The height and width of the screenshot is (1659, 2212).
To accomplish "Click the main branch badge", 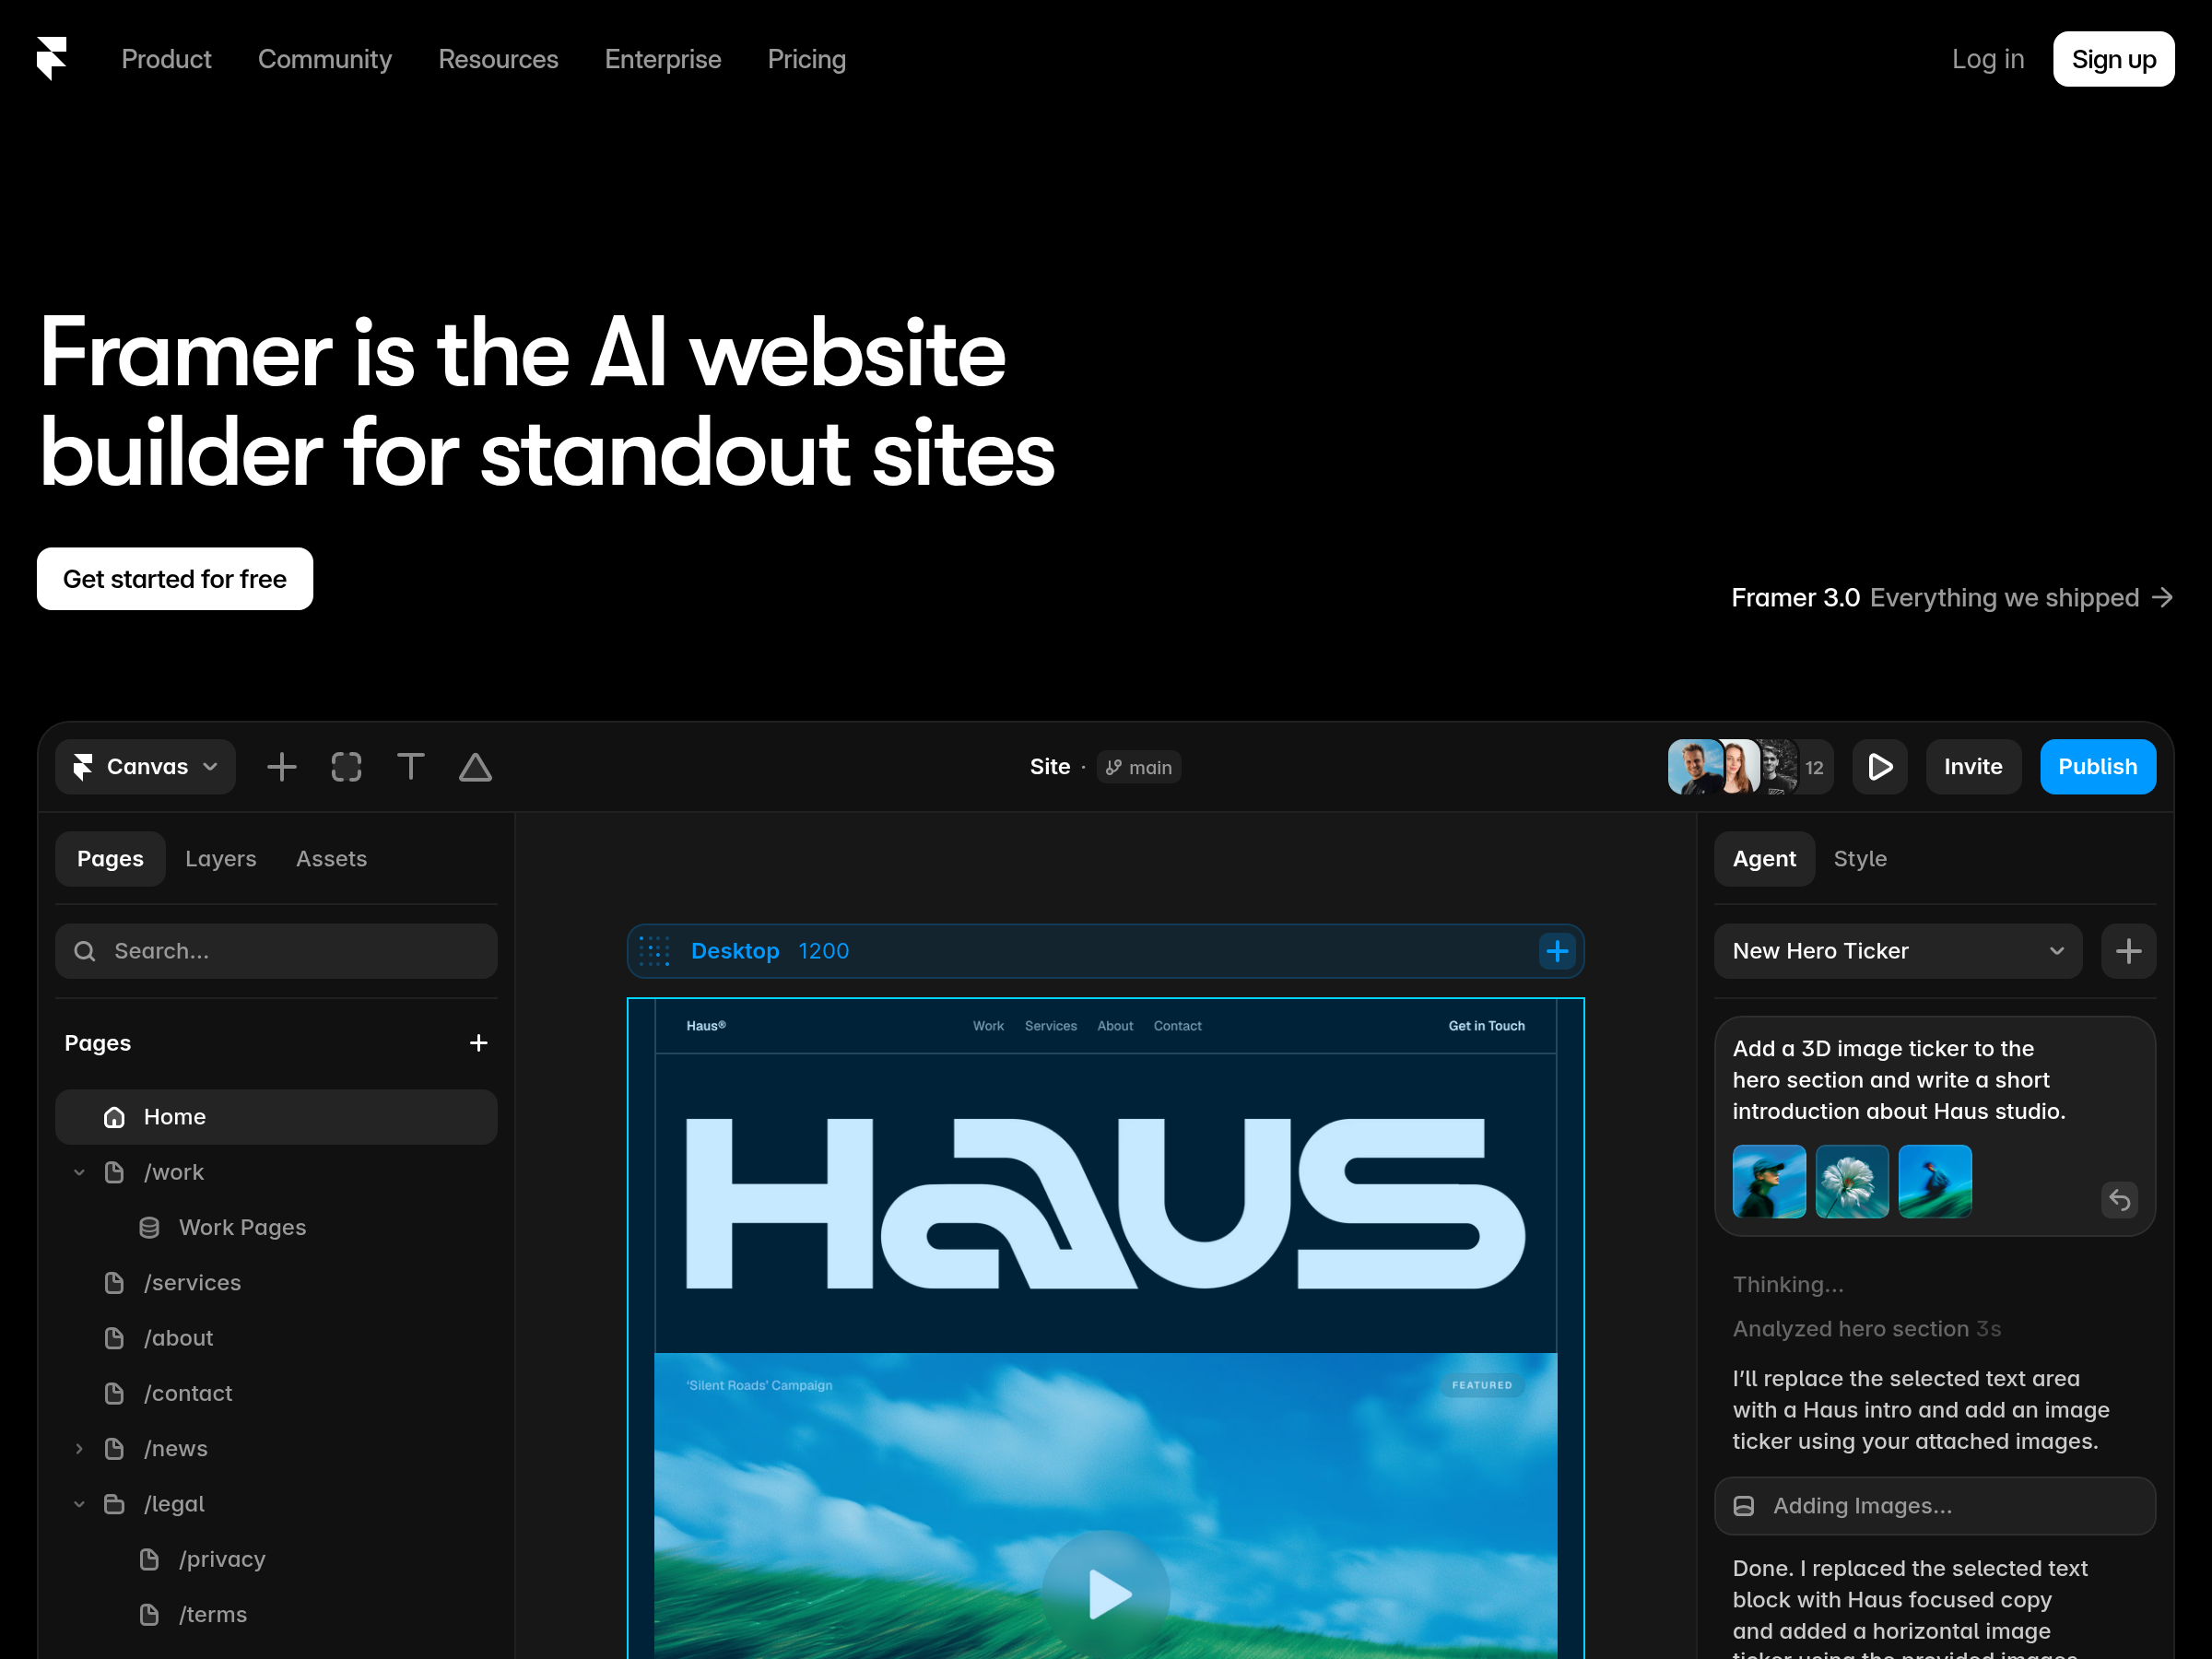I will (1139, 767).
